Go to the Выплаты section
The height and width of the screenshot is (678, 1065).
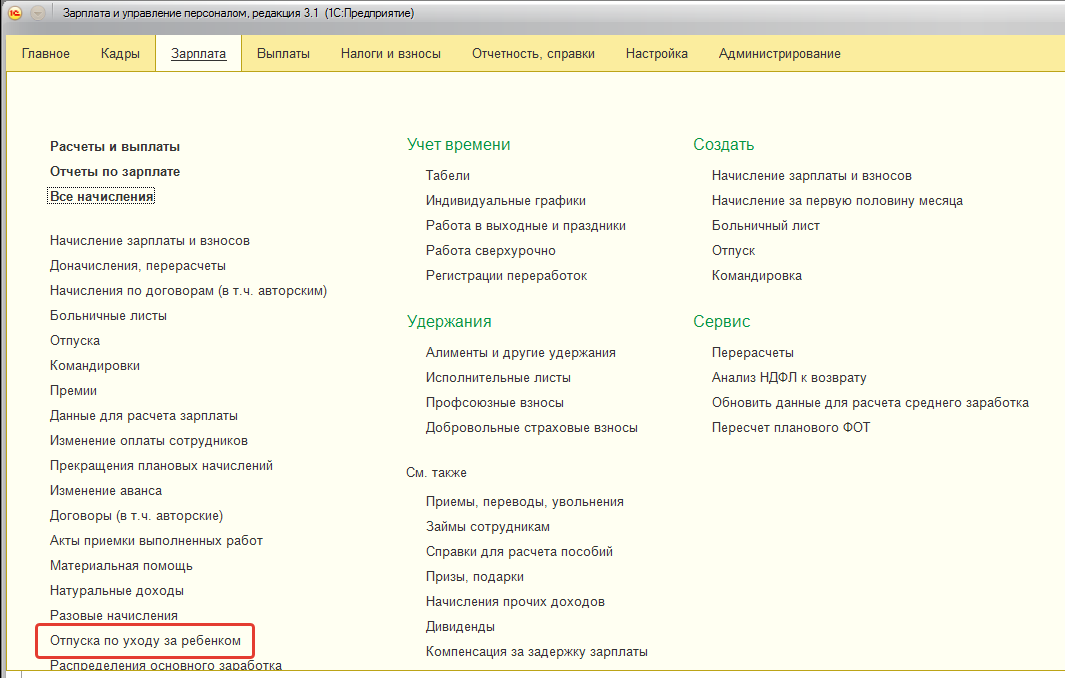pyautogui.click(x=283, y=54)
